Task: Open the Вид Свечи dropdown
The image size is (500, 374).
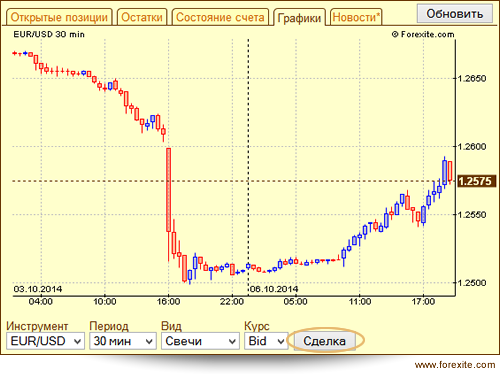Action: 200,341
